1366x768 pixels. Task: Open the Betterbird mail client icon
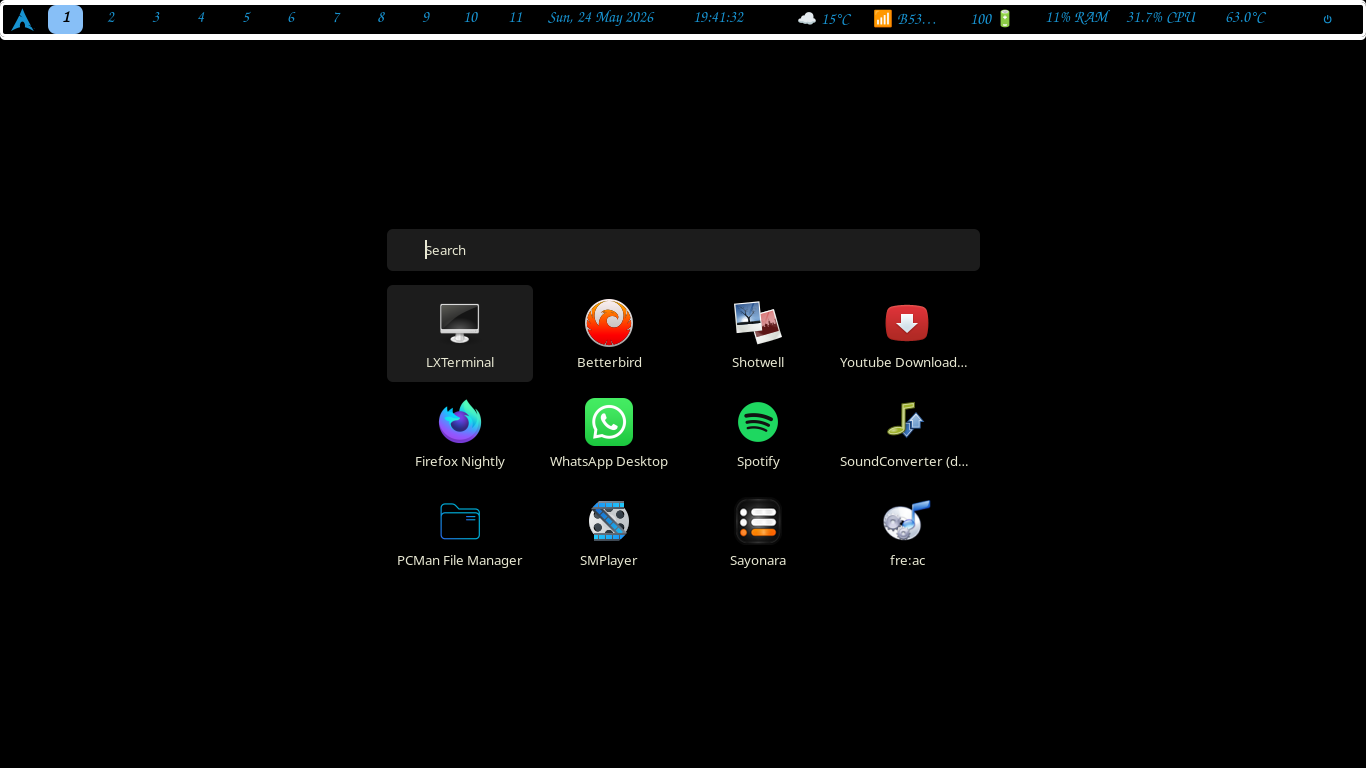(609, 323)
